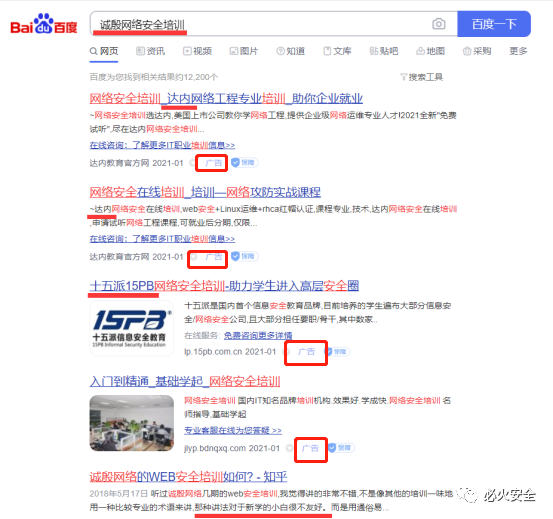This screenshot has width=553, height=519.
Task: Open result 十五派15PB网络安全培训
Action: click(x=224, y=286)
